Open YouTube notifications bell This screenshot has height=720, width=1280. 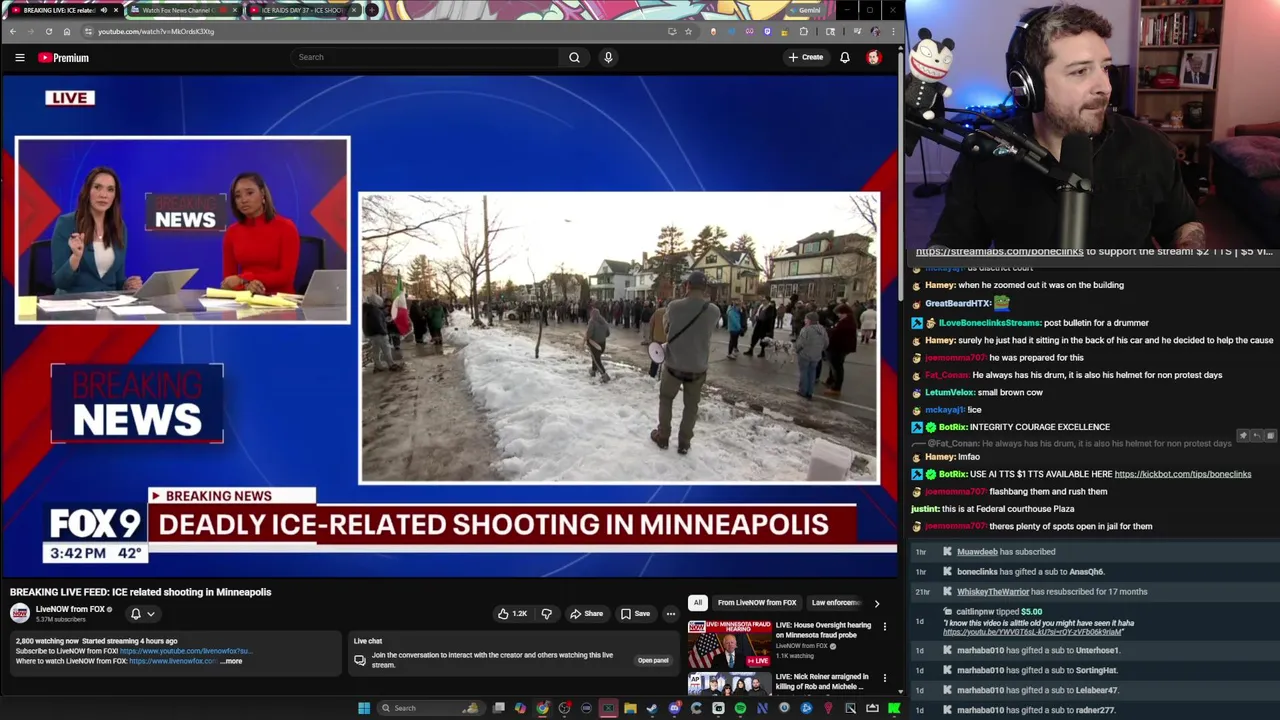point(845,57)
